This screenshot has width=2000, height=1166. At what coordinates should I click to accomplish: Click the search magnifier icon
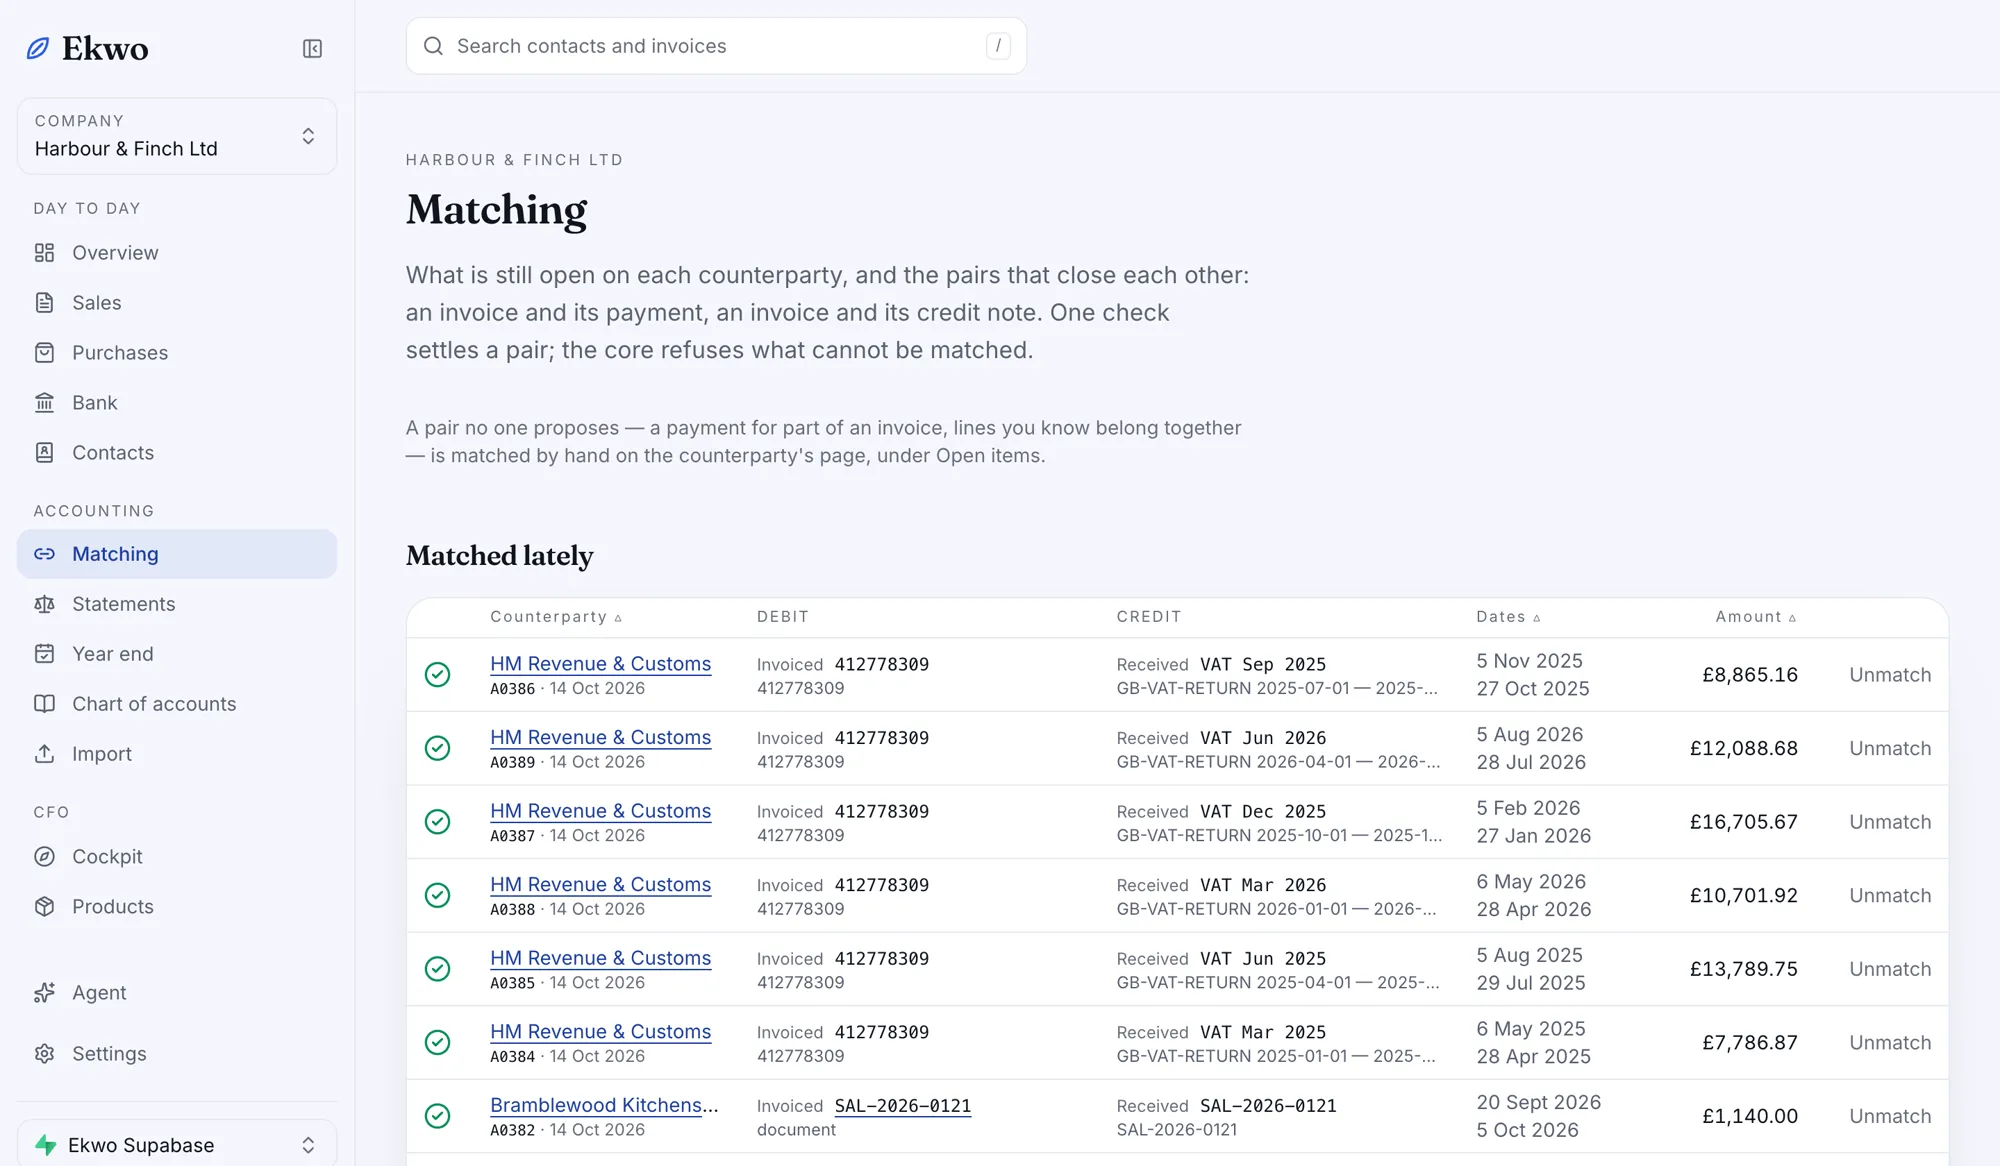pyautogui.click(x=433, y=46)
